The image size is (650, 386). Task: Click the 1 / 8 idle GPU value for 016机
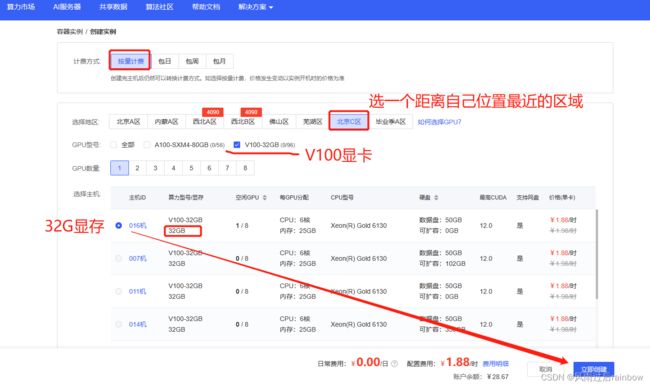point(242,226)
